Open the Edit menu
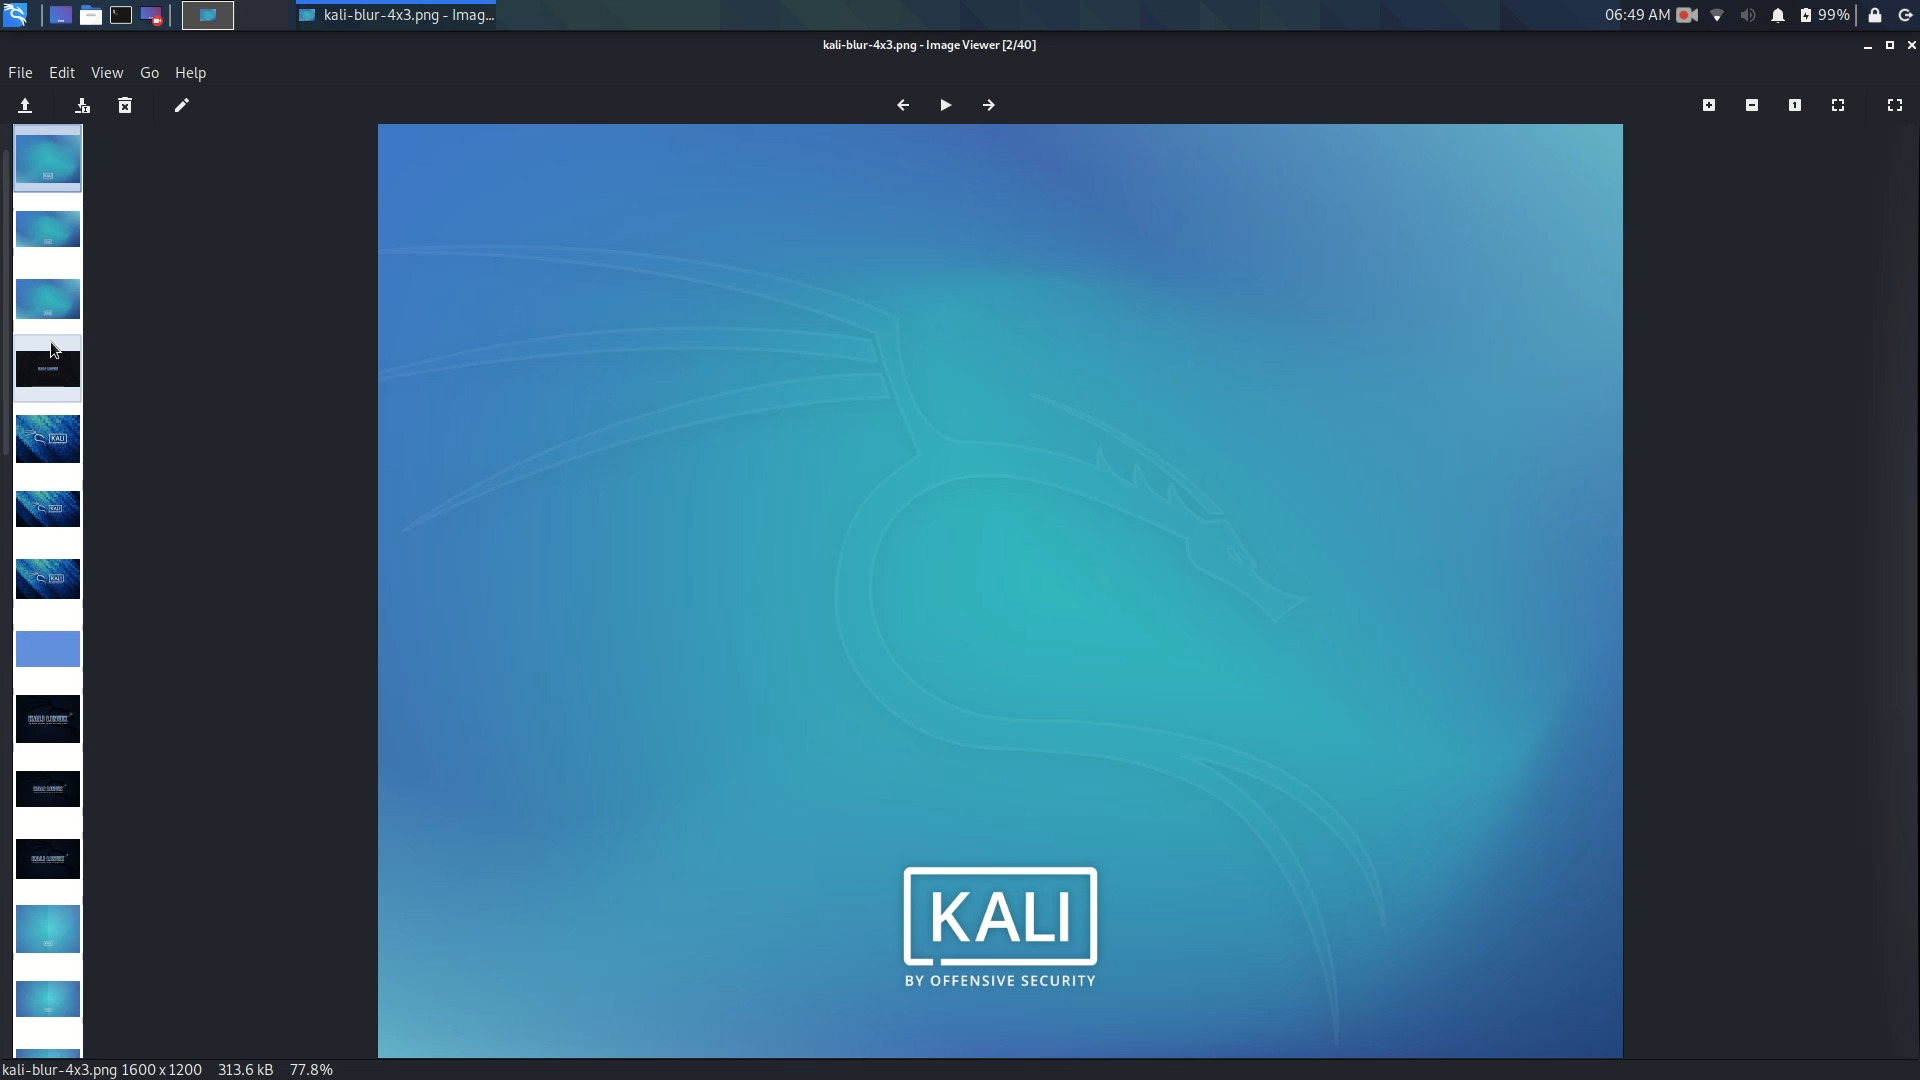 [62, 73]
